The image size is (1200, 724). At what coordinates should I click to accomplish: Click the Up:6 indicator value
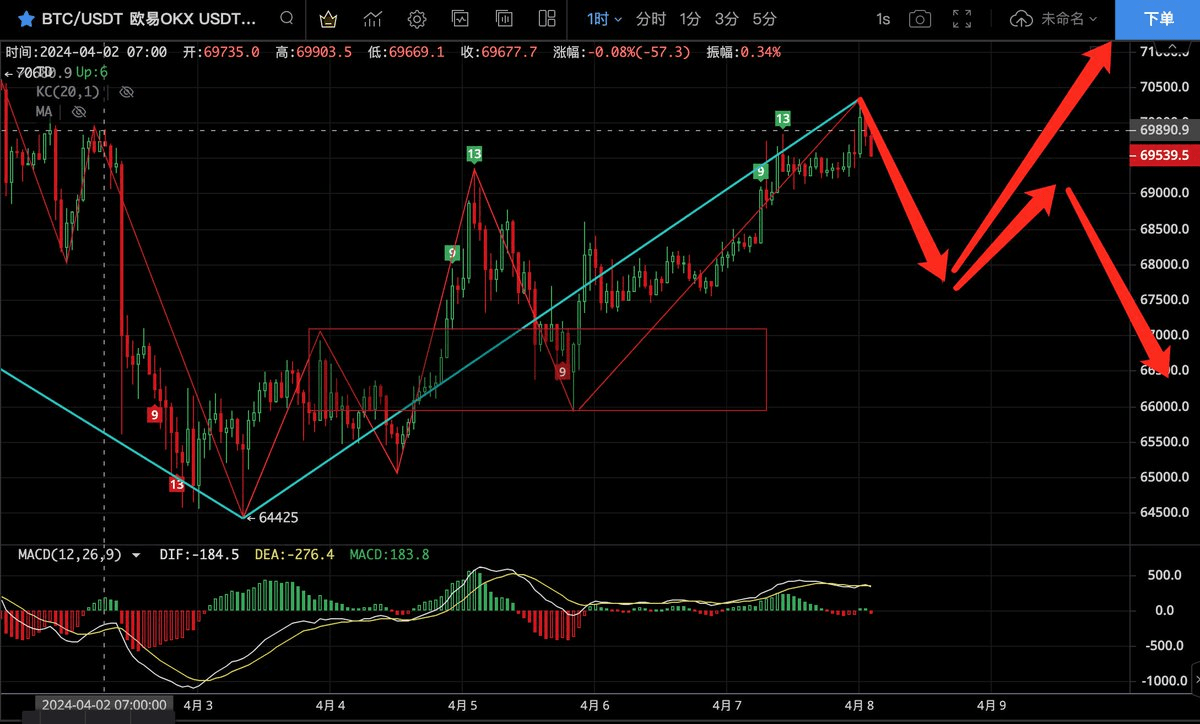[91, 73]
